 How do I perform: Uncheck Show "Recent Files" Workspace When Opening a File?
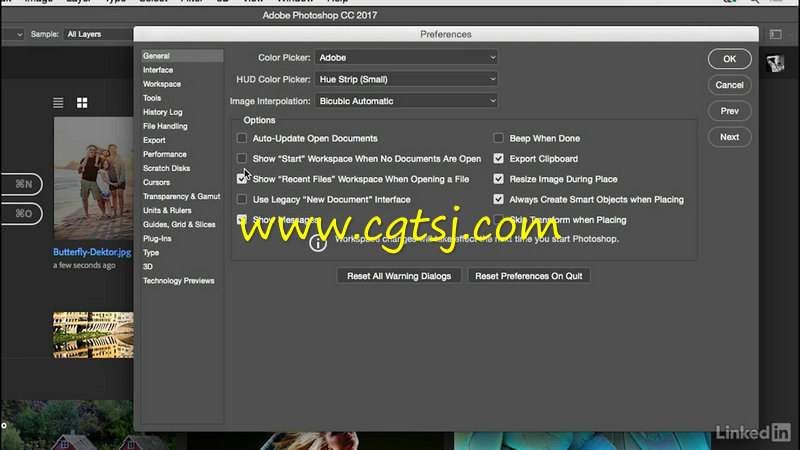242,179
